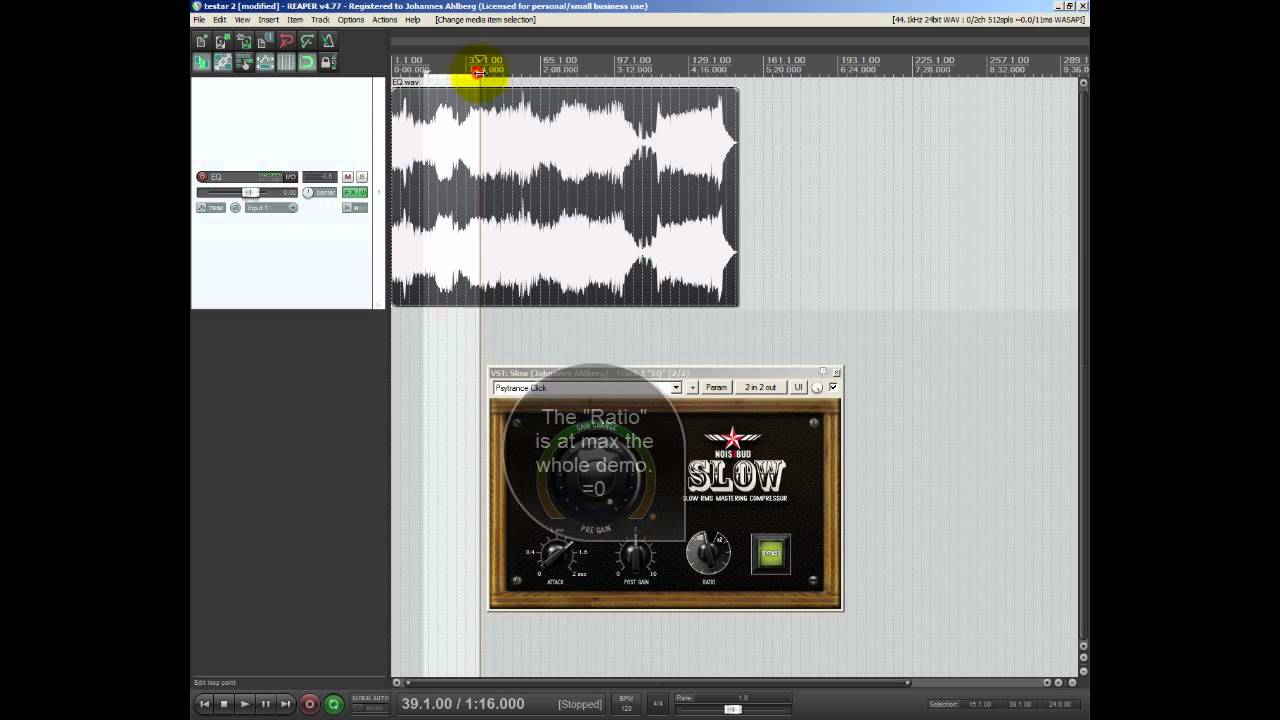
Task: Open the Input 1 dropdown on EQ track
Action: tap(271, 208)
